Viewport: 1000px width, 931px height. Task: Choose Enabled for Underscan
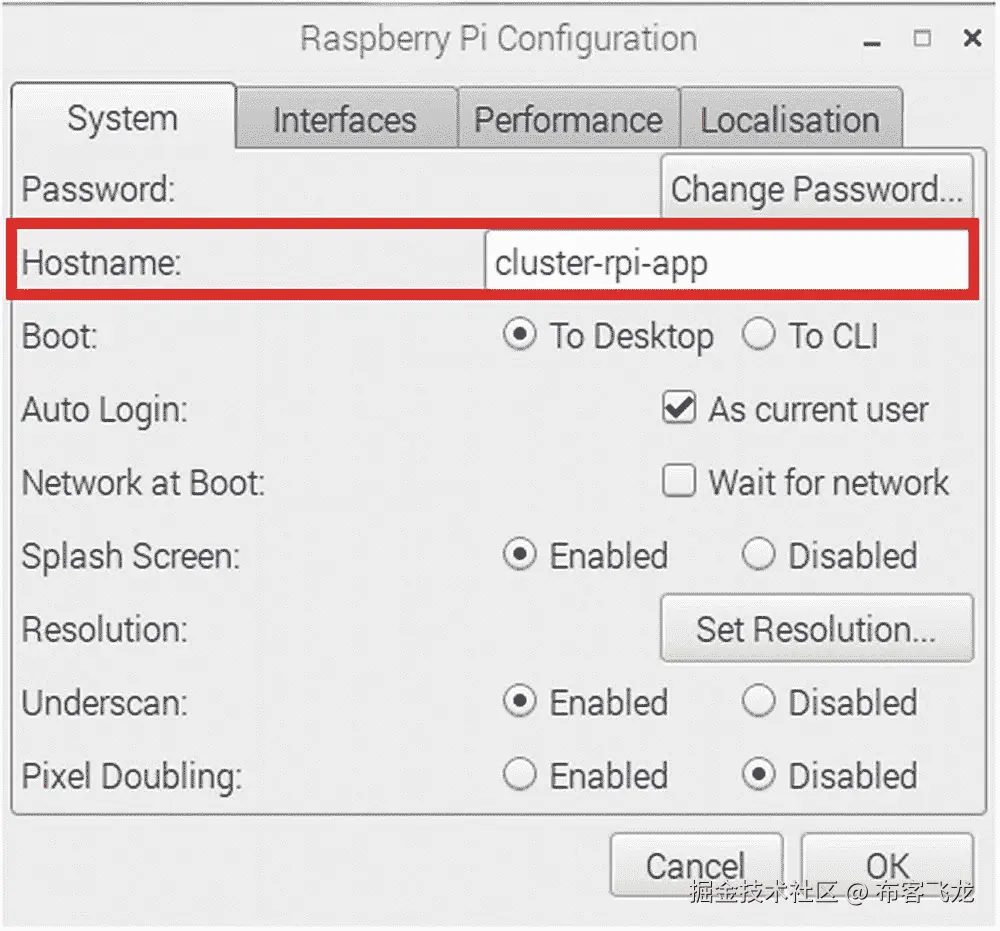(x=519, y=702)
